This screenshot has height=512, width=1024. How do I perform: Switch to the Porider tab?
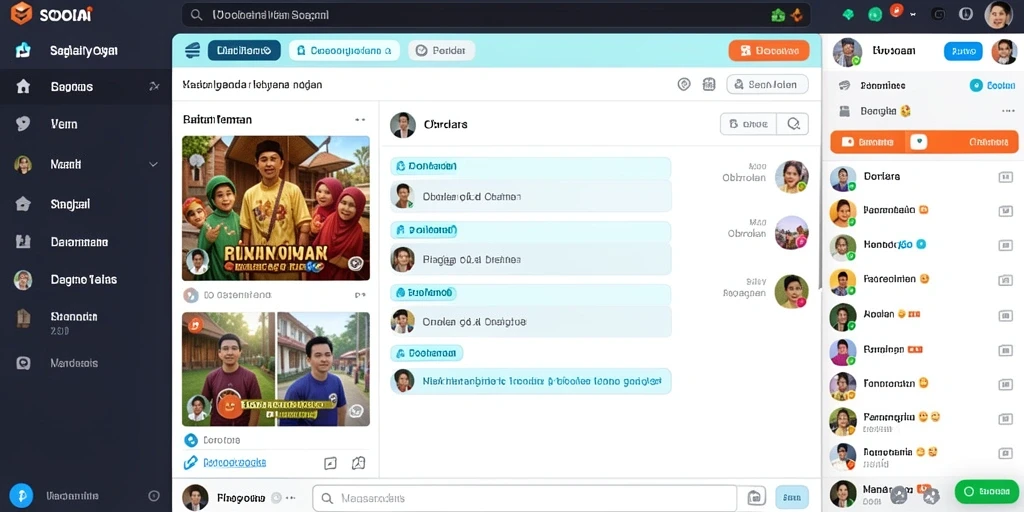(x=441, y=50)
